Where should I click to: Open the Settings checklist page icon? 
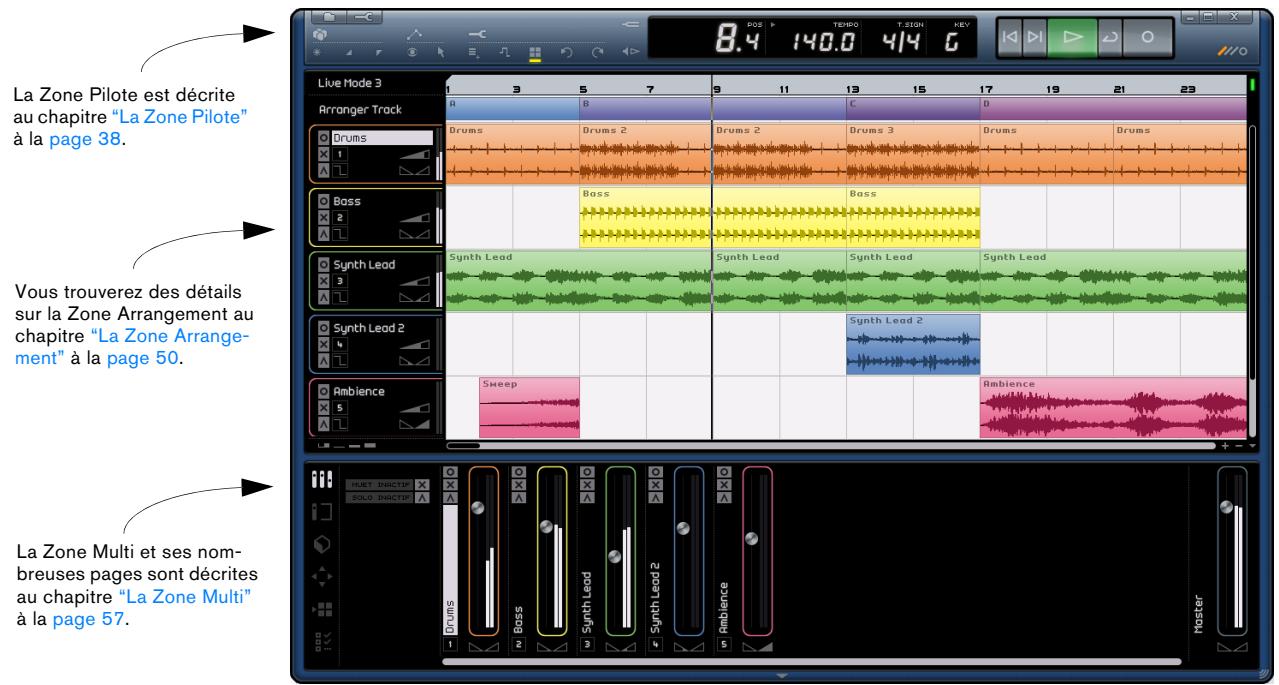pyautogui.click(x=322, y=643)
